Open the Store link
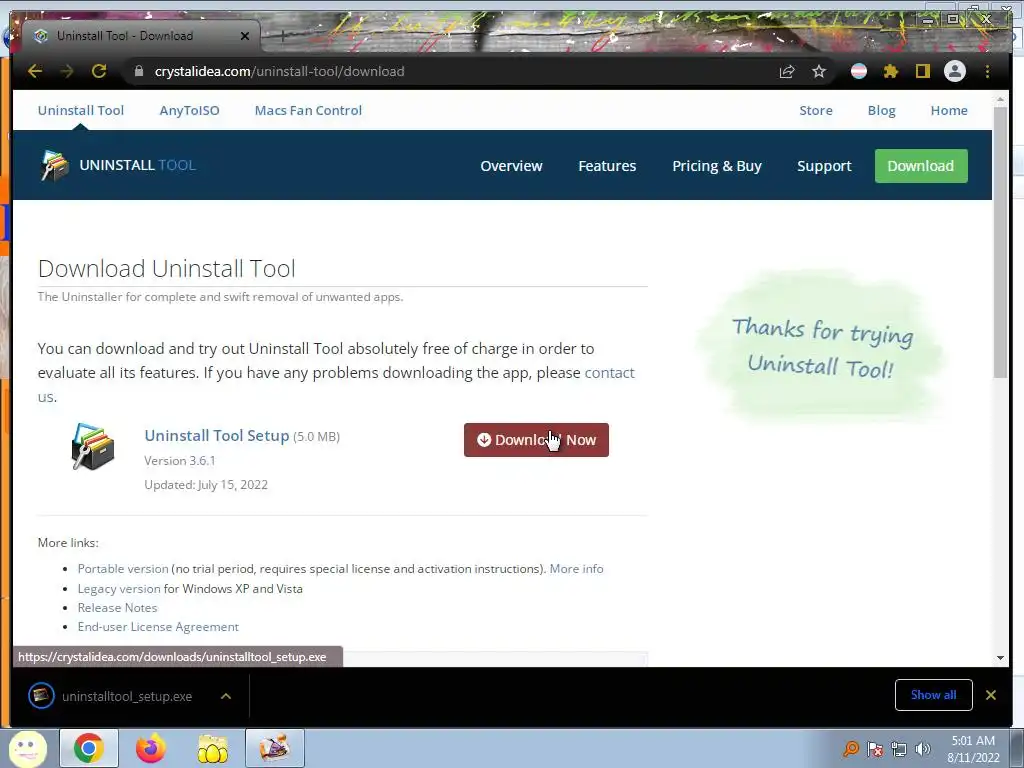 816,110
